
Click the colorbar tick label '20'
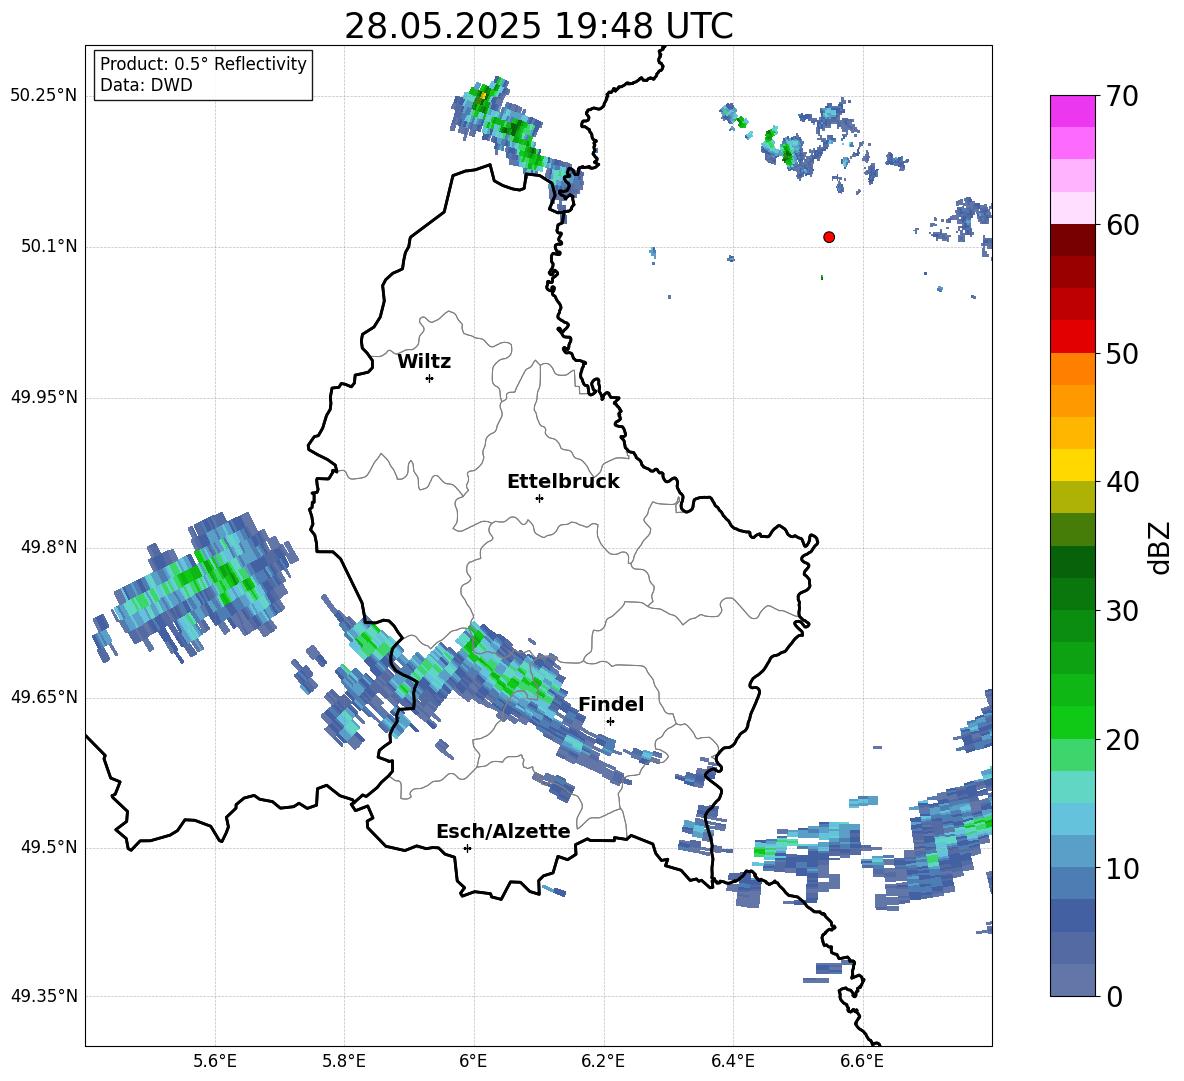click(x=1122, y=740)
